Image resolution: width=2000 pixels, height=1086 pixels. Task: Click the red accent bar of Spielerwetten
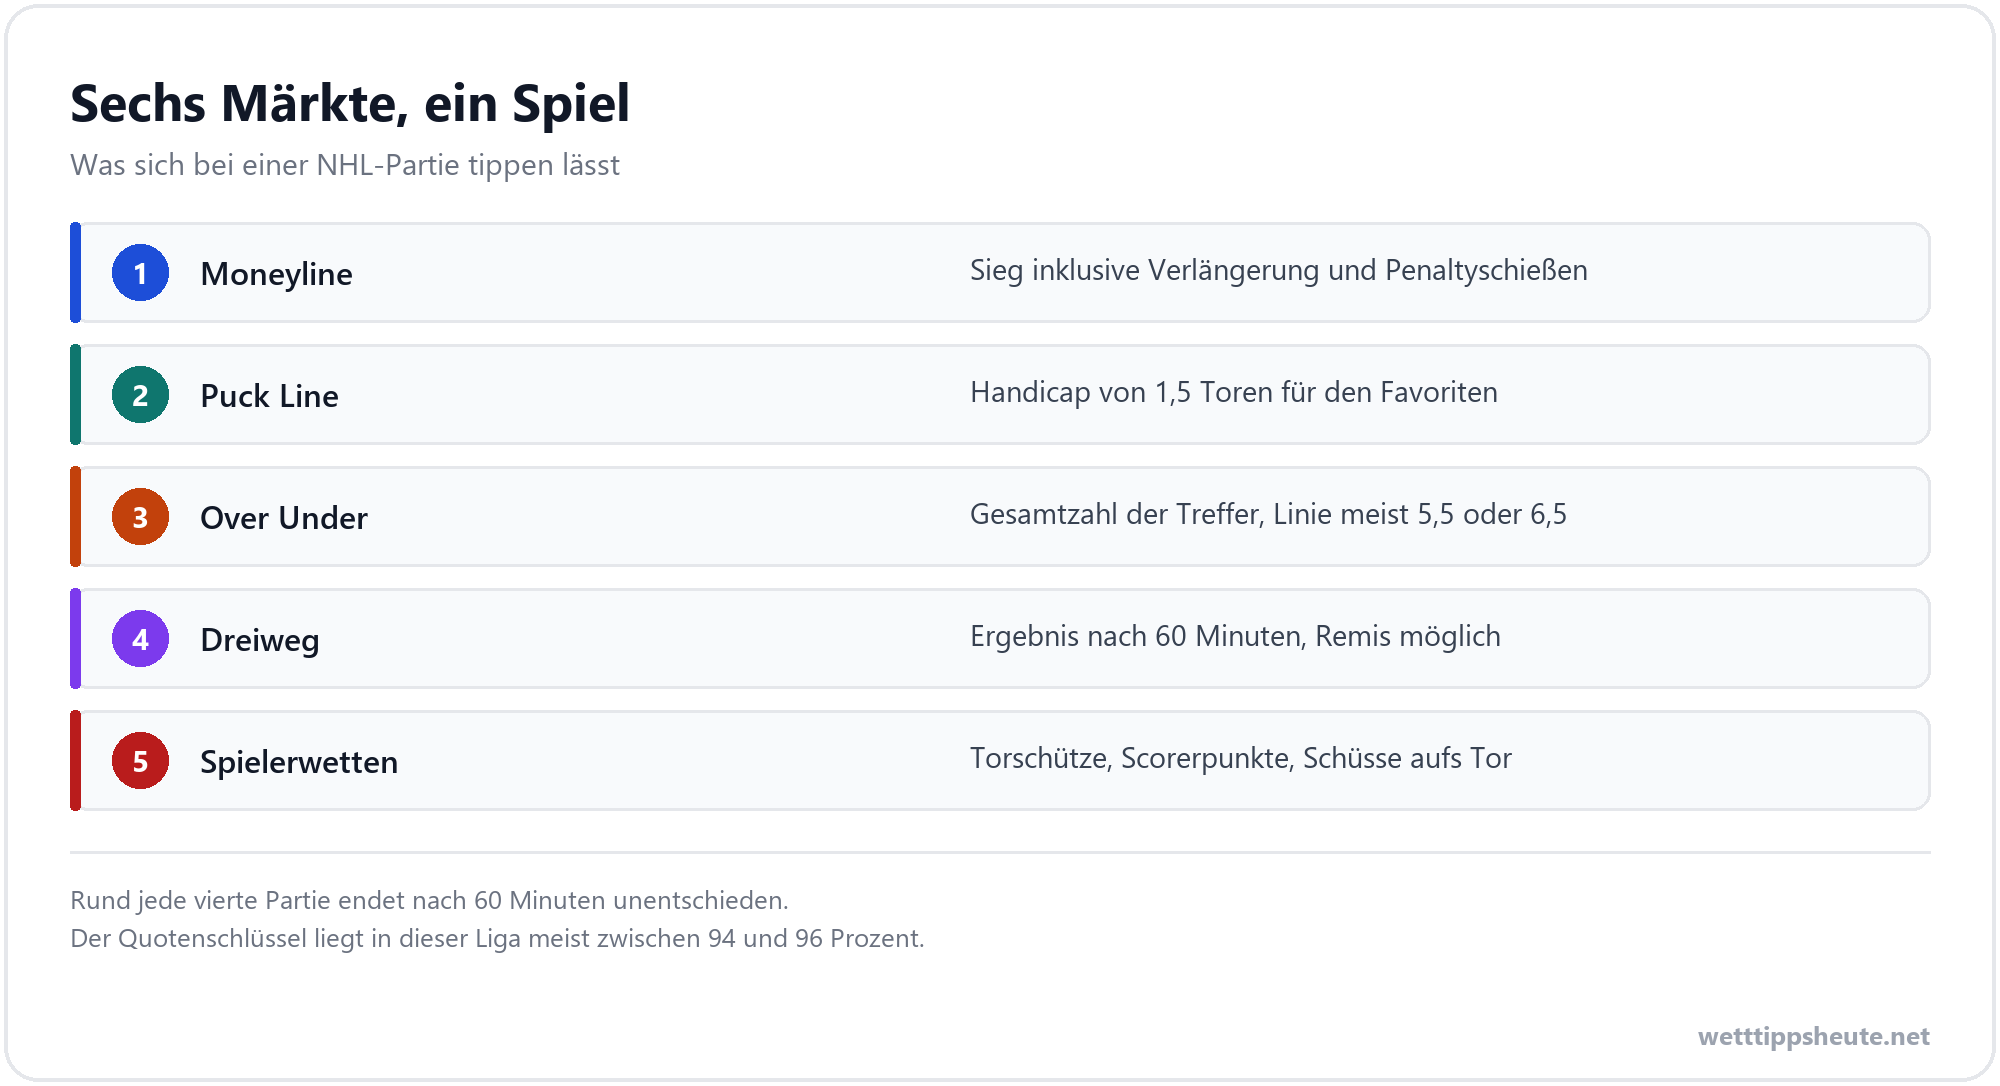tap(75, 761)
